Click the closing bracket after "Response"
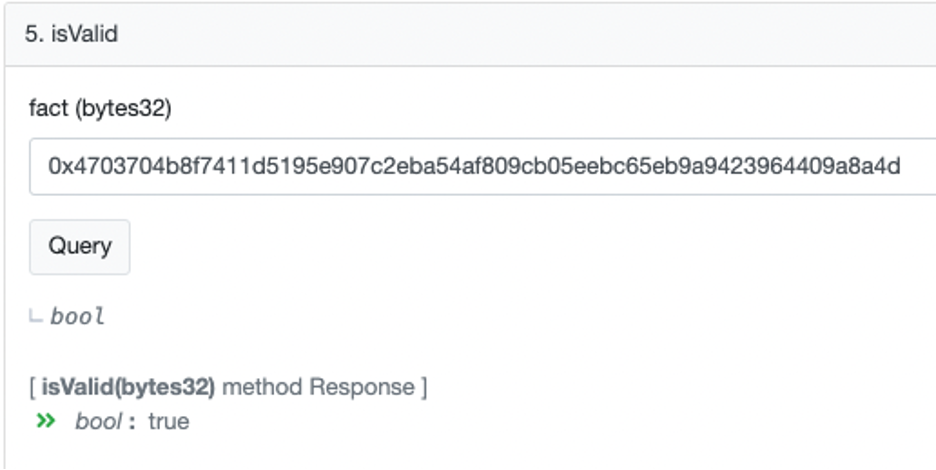Screen dimensions: 936x470 pyautogui.click(x=423, y=387)
